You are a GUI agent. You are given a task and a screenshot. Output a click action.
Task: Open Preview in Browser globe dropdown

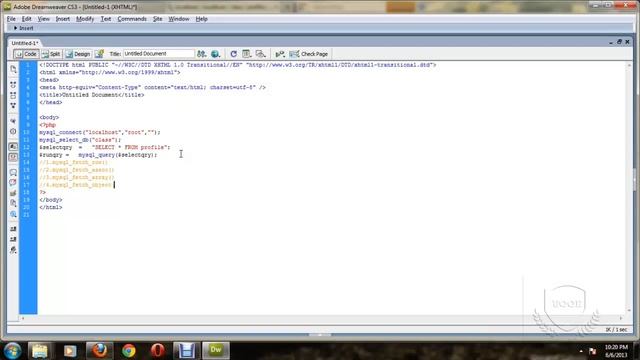(x=216, y=54)
